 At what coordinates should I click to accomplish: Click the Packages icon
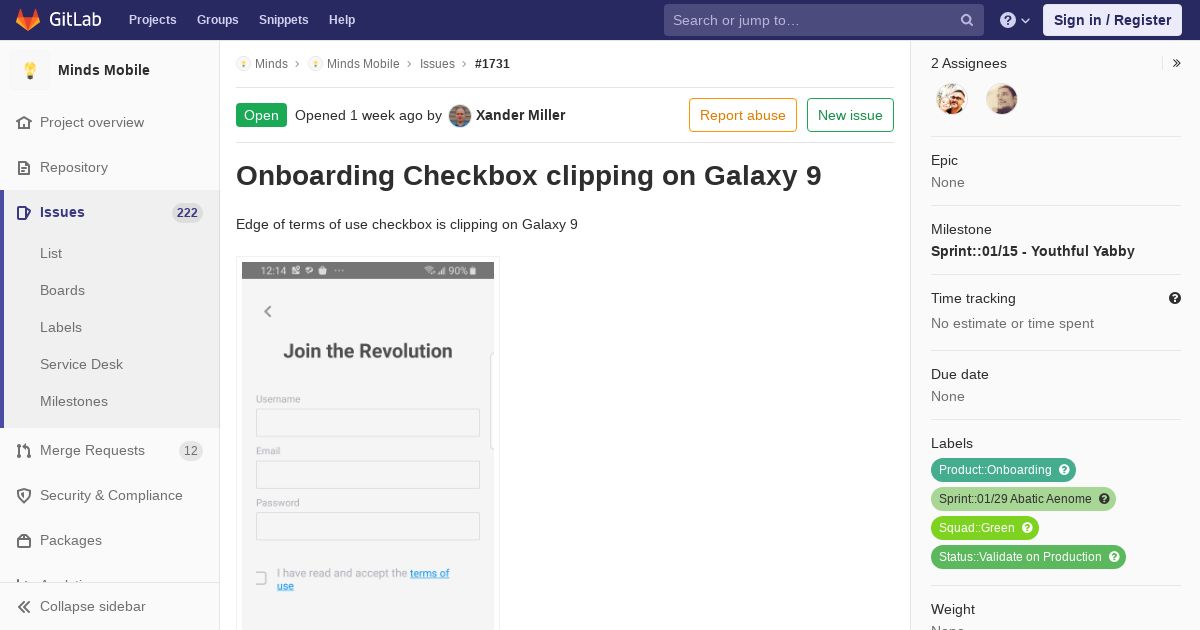(24, 540)
